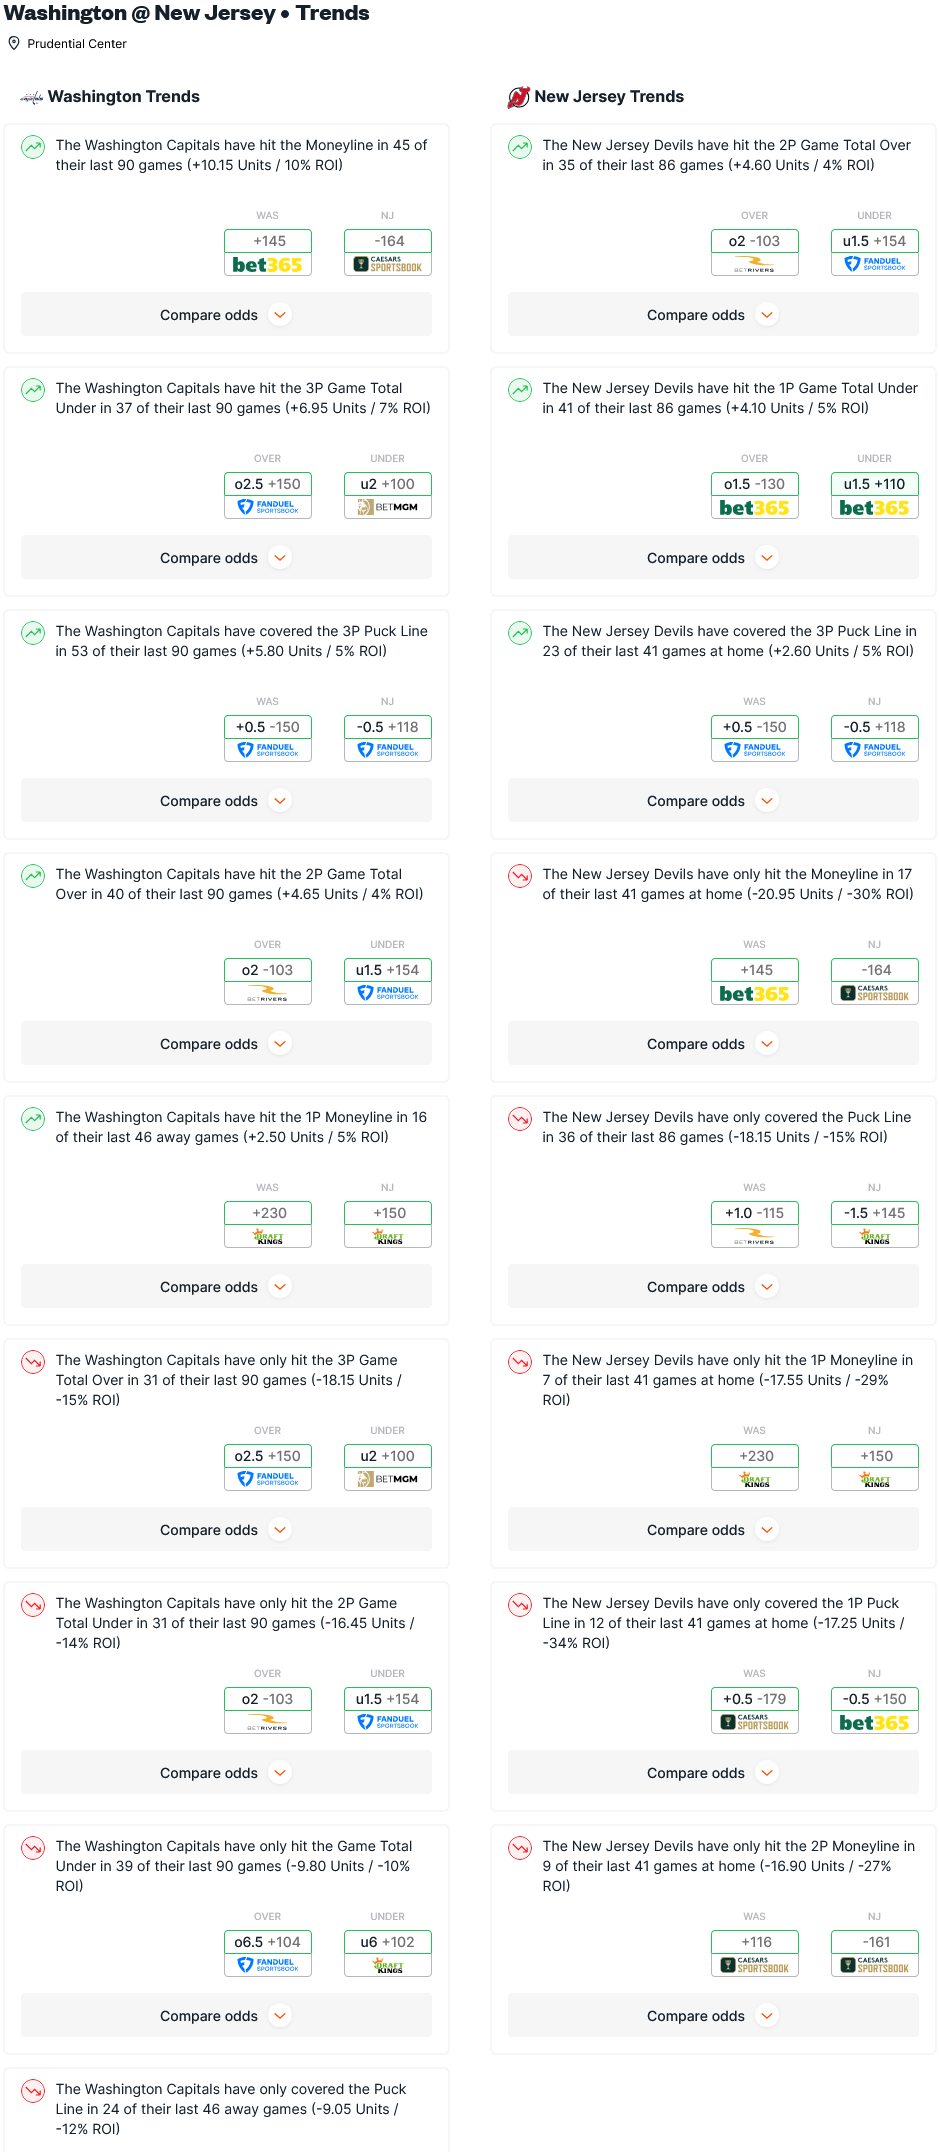Click the bet365 logo under WAS +145 Capitals Moneyline
This screenshot has height=2152, width=939.
pyautogui.click(x=267, y=265)
